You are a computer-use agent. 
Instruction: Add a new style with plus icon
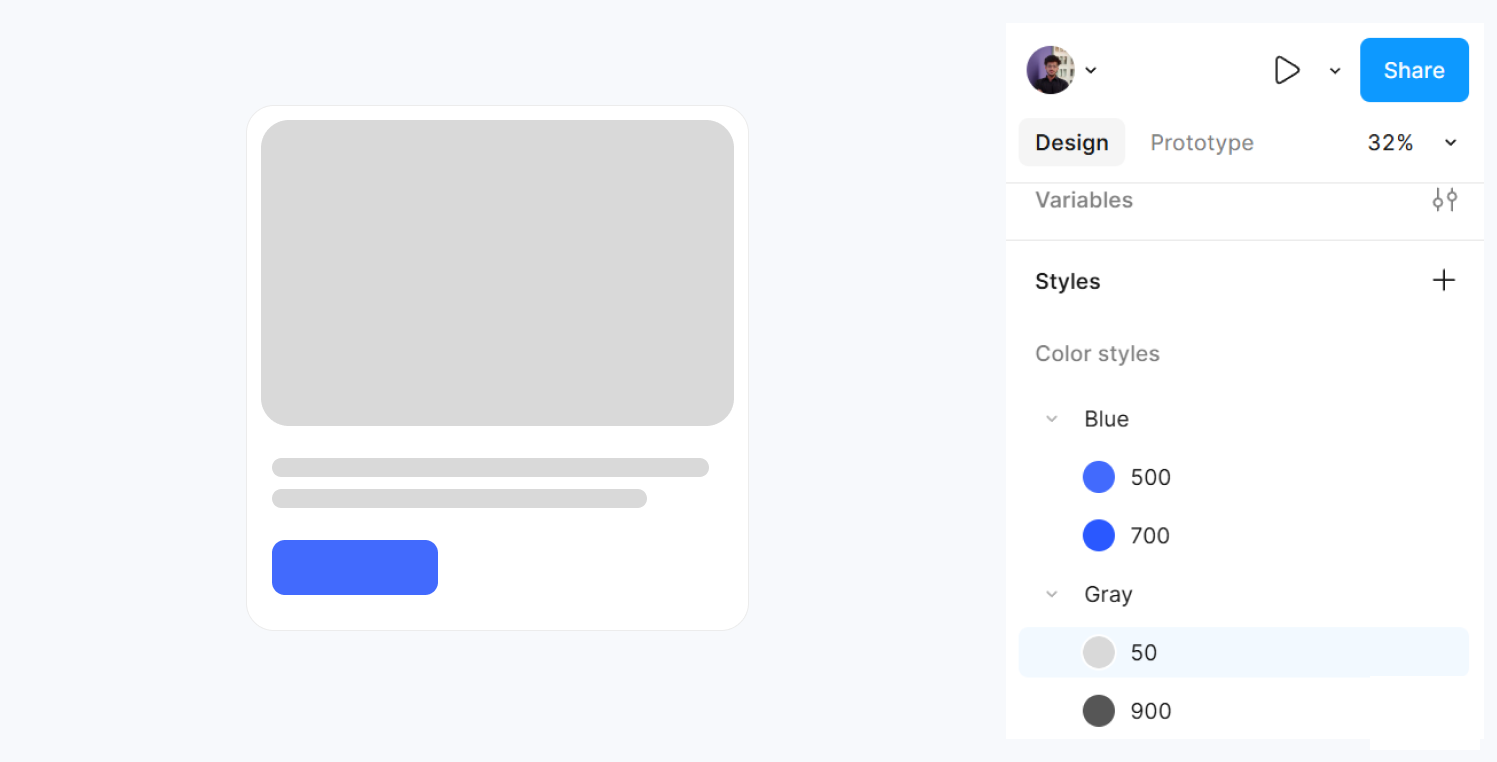1444,281
